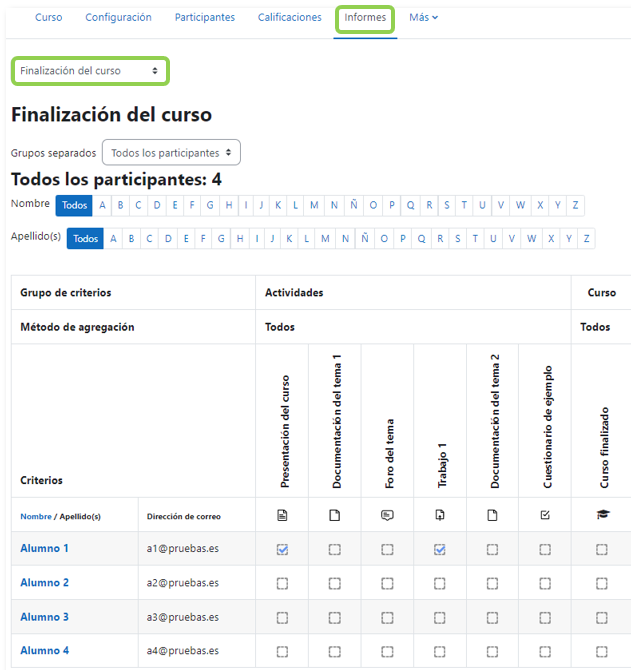Toggle Alumno 1 Presentación del curso checkbox
This screenshot has width=631, height=670.
[282, 549]
